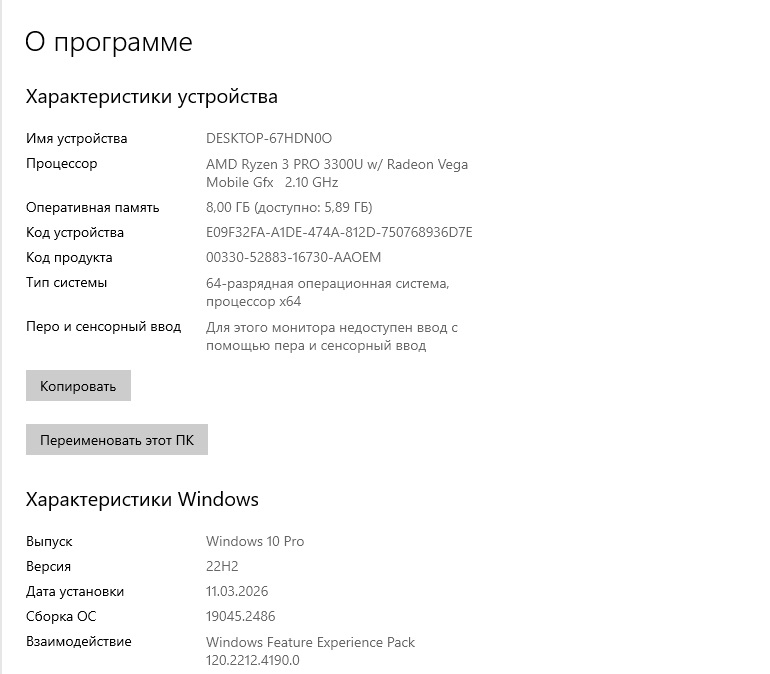The width and height of the screenshot is (770, 674).
Task: Click the version value 22H2
Action: (224, 566)
